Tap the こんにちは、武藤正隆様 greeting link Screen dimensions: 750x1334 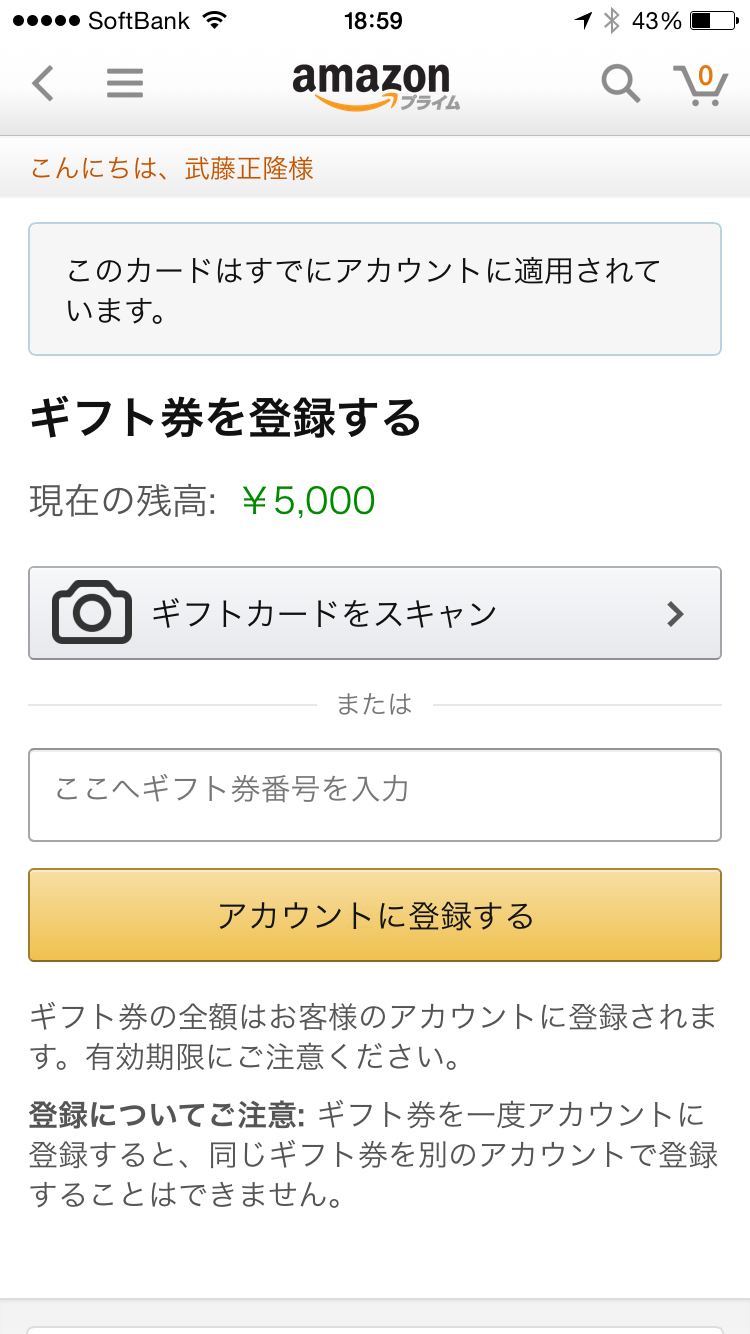172,168
